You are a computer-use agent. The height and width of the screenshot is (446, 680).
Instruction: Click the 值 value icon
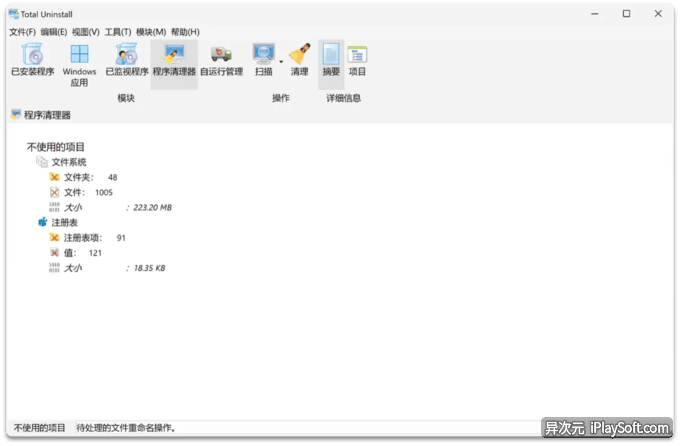(54, 253)
